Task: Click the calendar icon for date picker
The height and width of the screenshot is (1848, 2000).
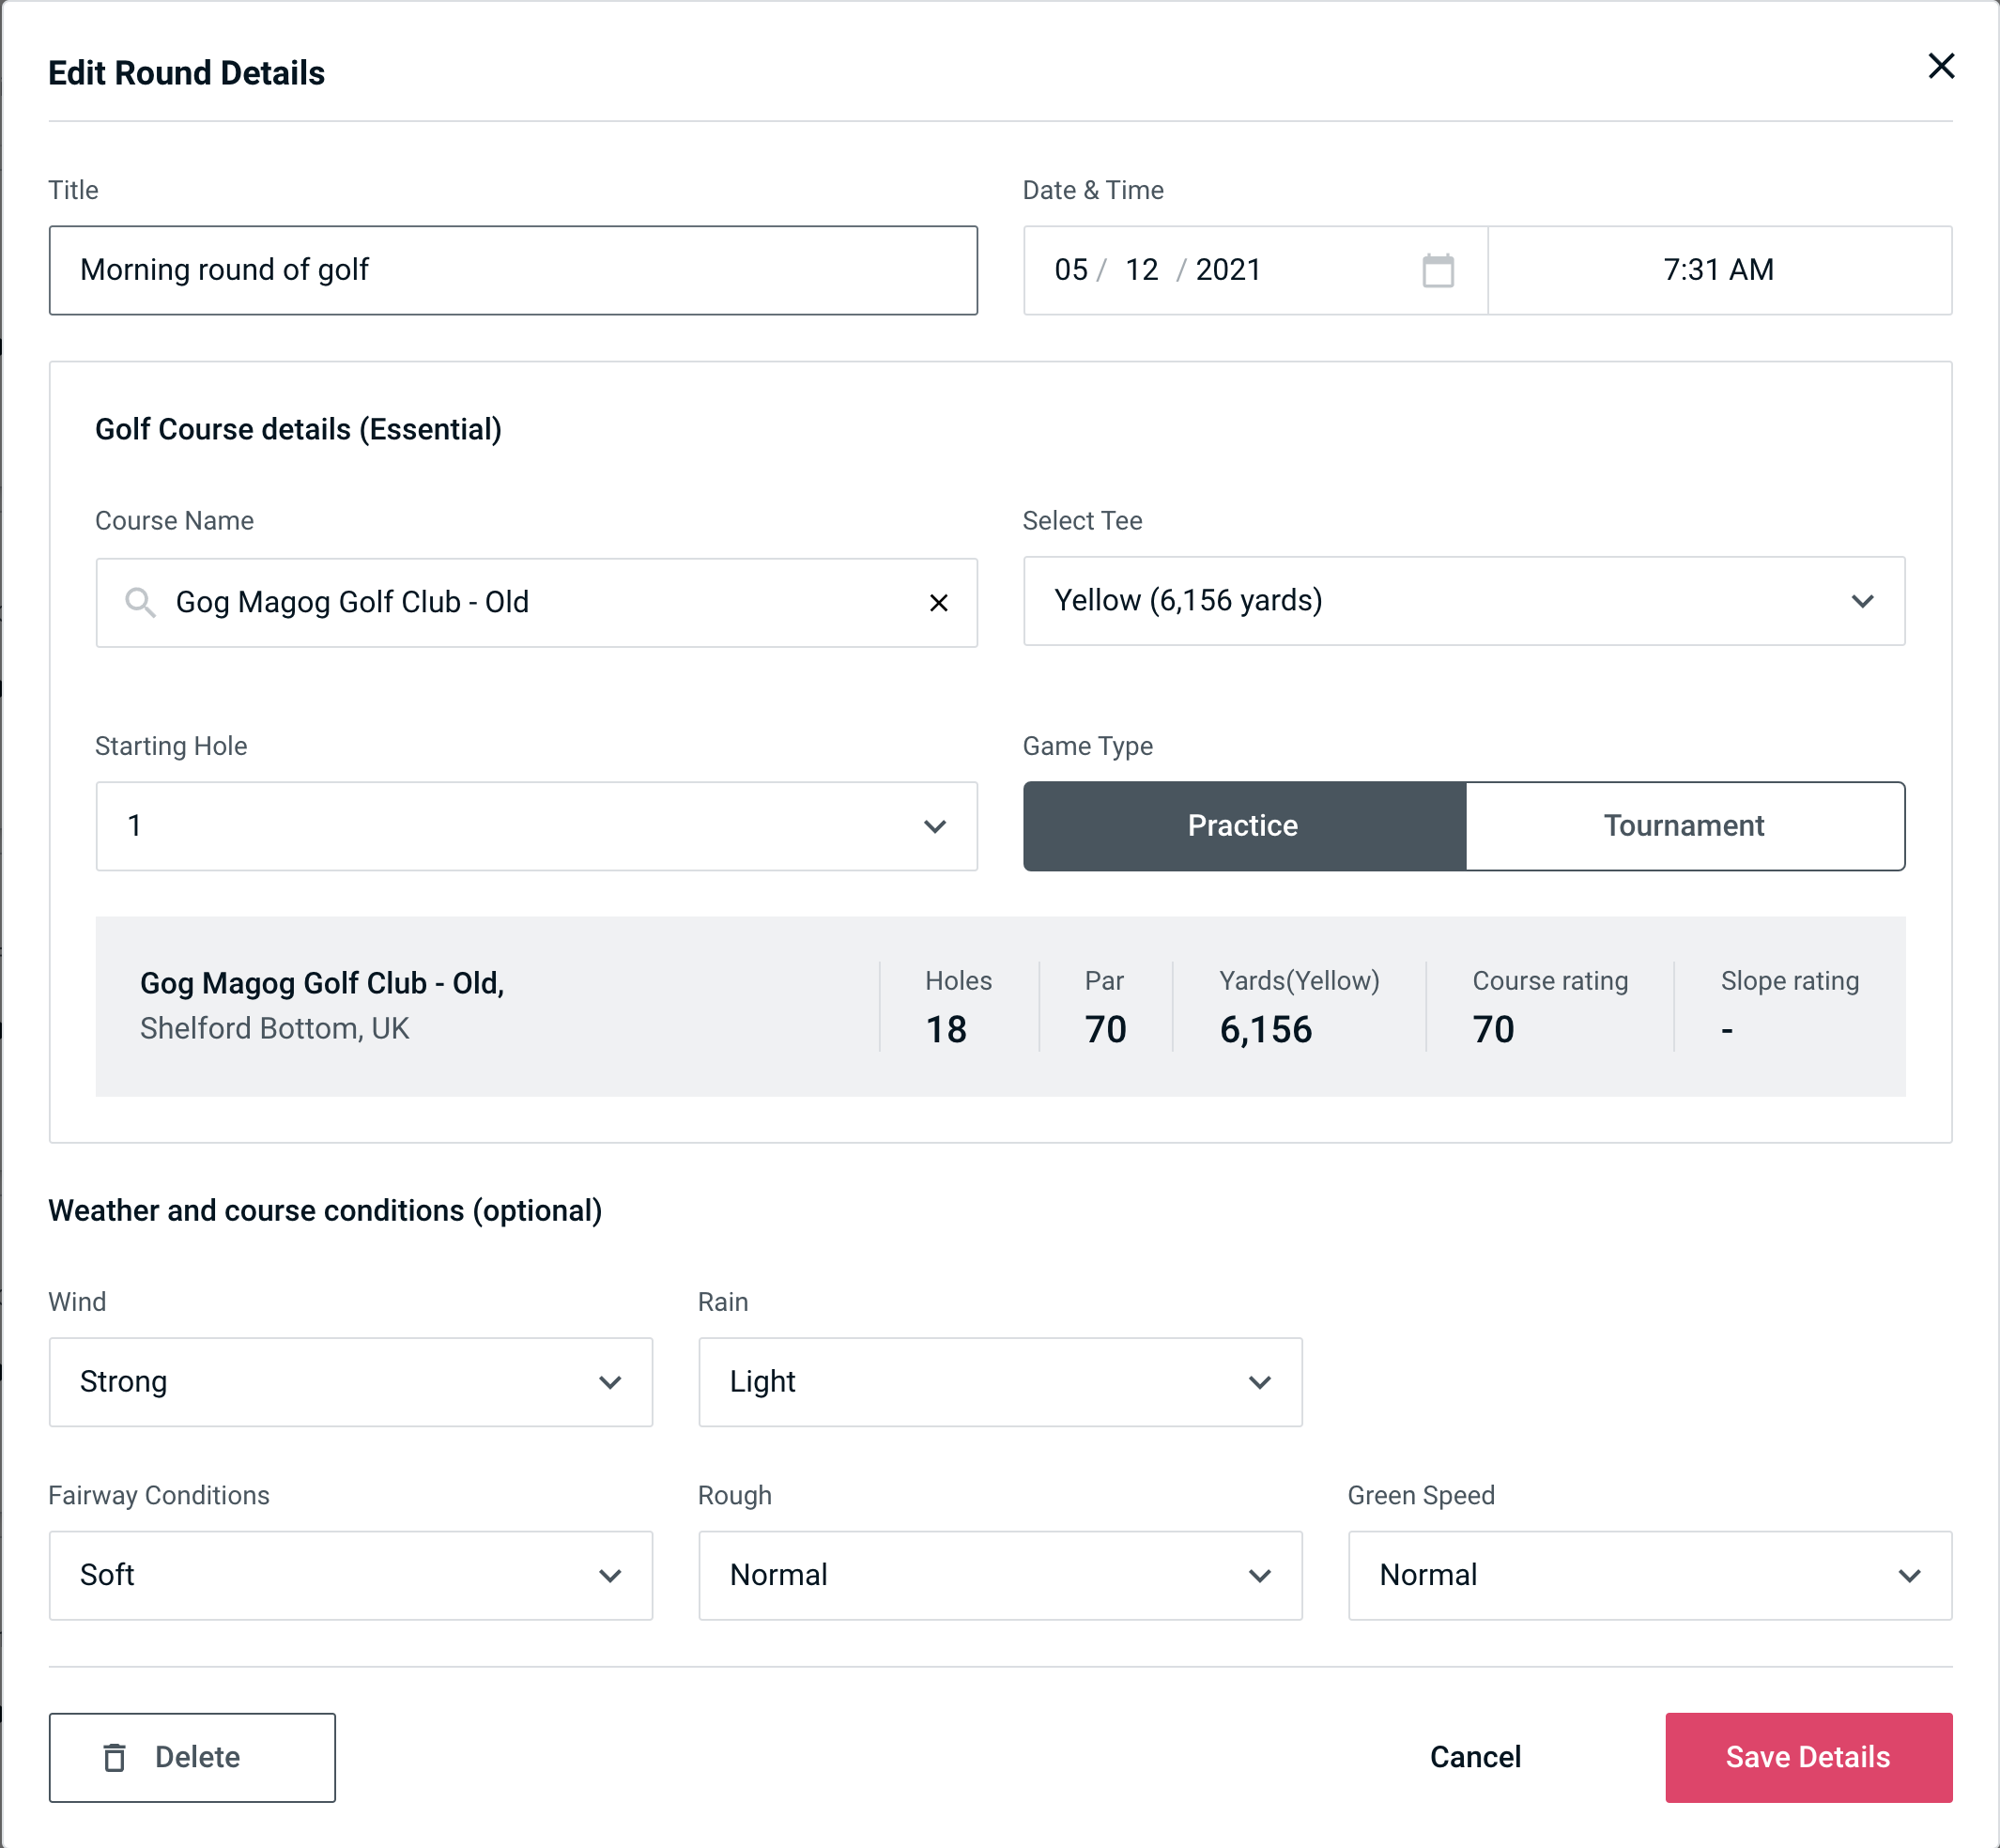Action: tap(1439, 271)
